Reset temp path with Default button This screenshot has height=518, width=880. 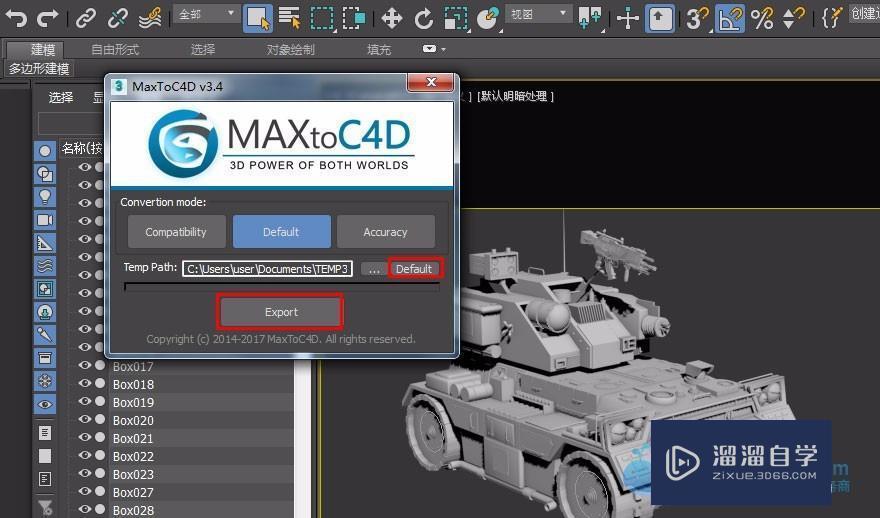(414, 269)
